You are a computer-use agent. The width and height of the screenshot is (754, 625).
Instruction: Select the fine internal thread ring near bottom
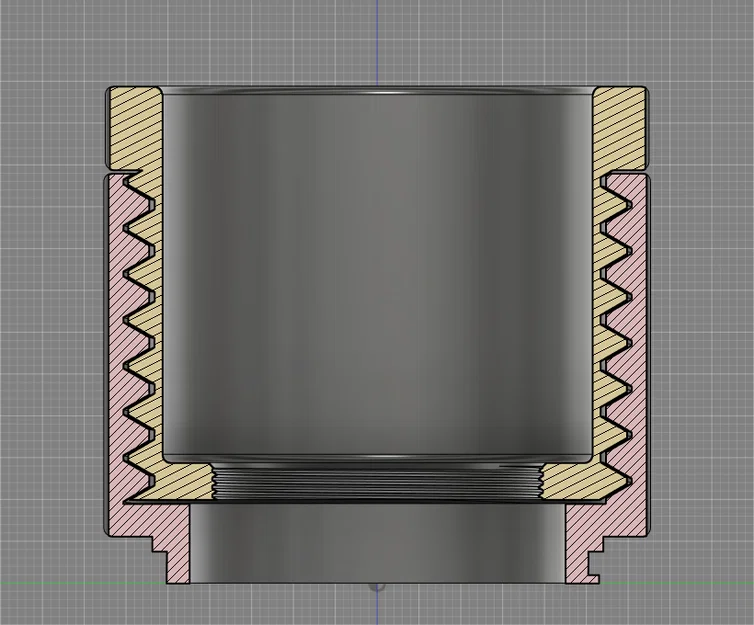click(377, 483)
